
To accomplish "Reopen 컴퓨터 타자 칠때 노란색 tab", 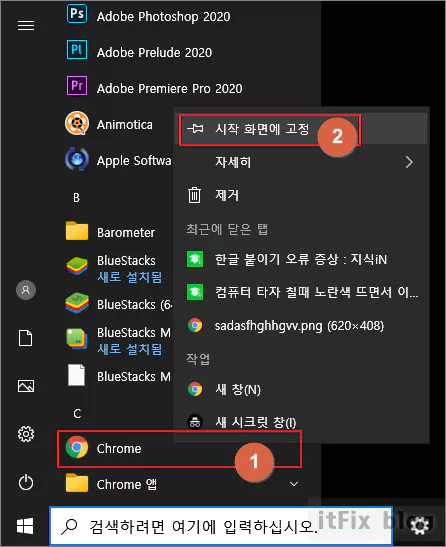I will [x=302, y=292].
